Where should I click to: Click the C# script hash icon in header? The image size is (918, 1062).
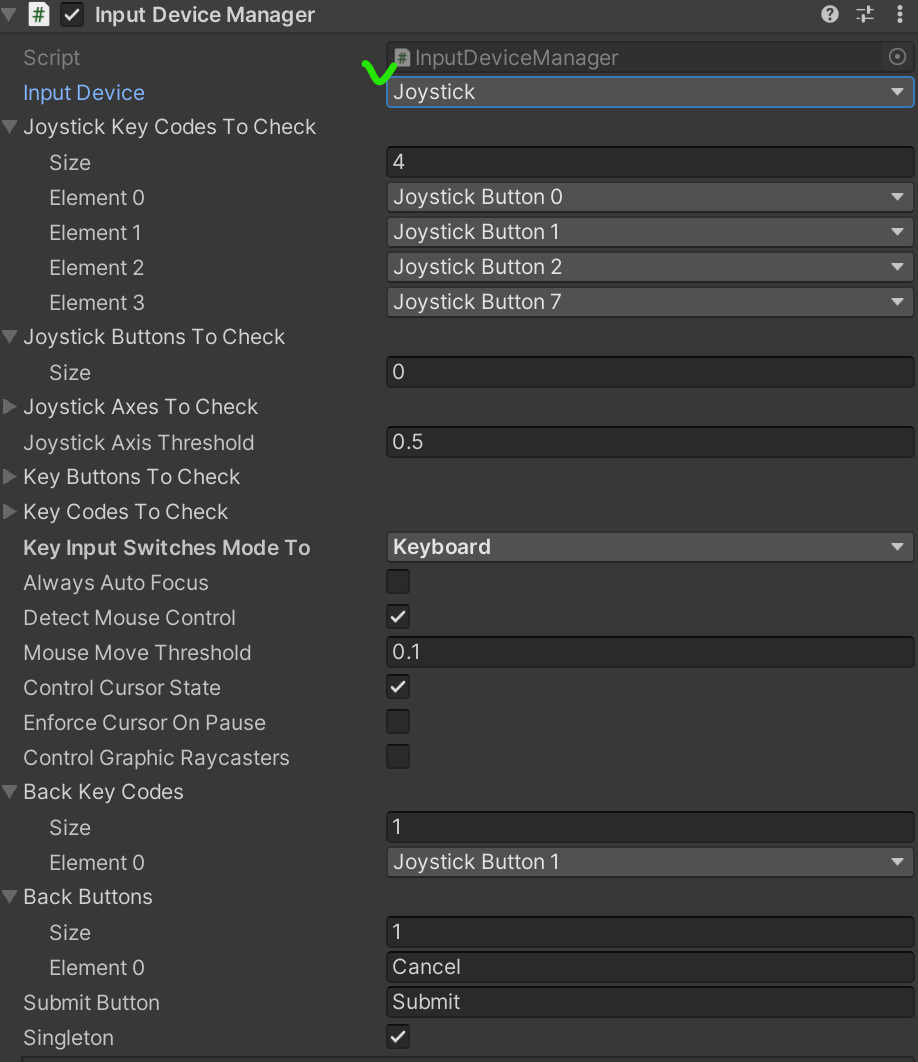coord(39,15)
